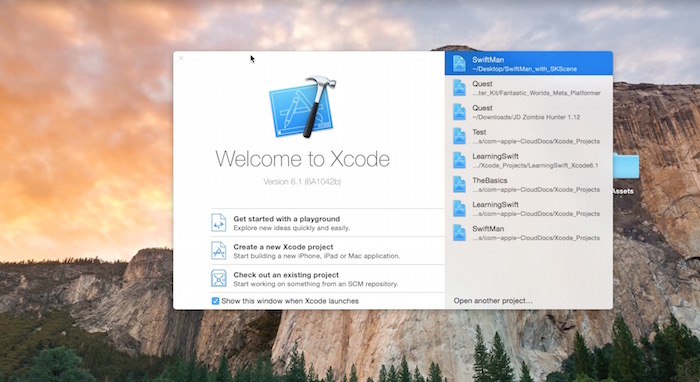Open SwiftMan project in Desktop folder
The image size is (700, 382).
tap(529, 63)
